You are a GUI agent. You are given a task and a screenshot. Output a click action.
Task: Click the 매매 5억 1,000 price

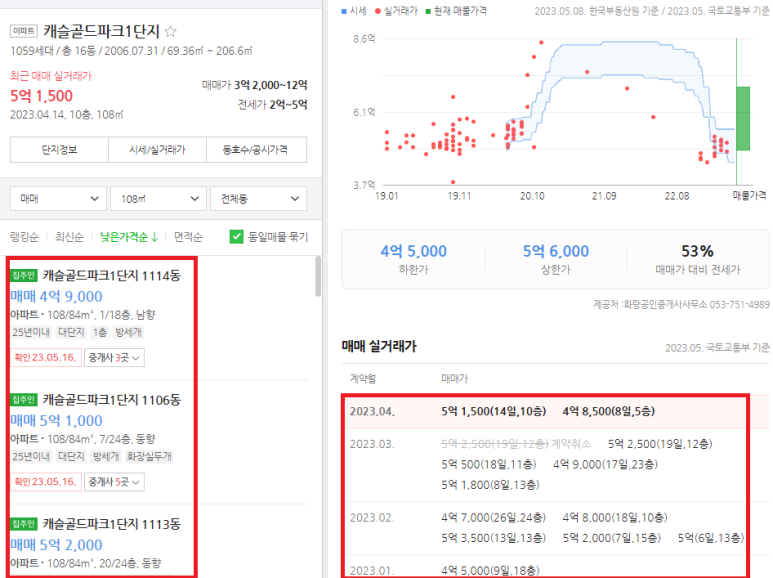point(56,421)
